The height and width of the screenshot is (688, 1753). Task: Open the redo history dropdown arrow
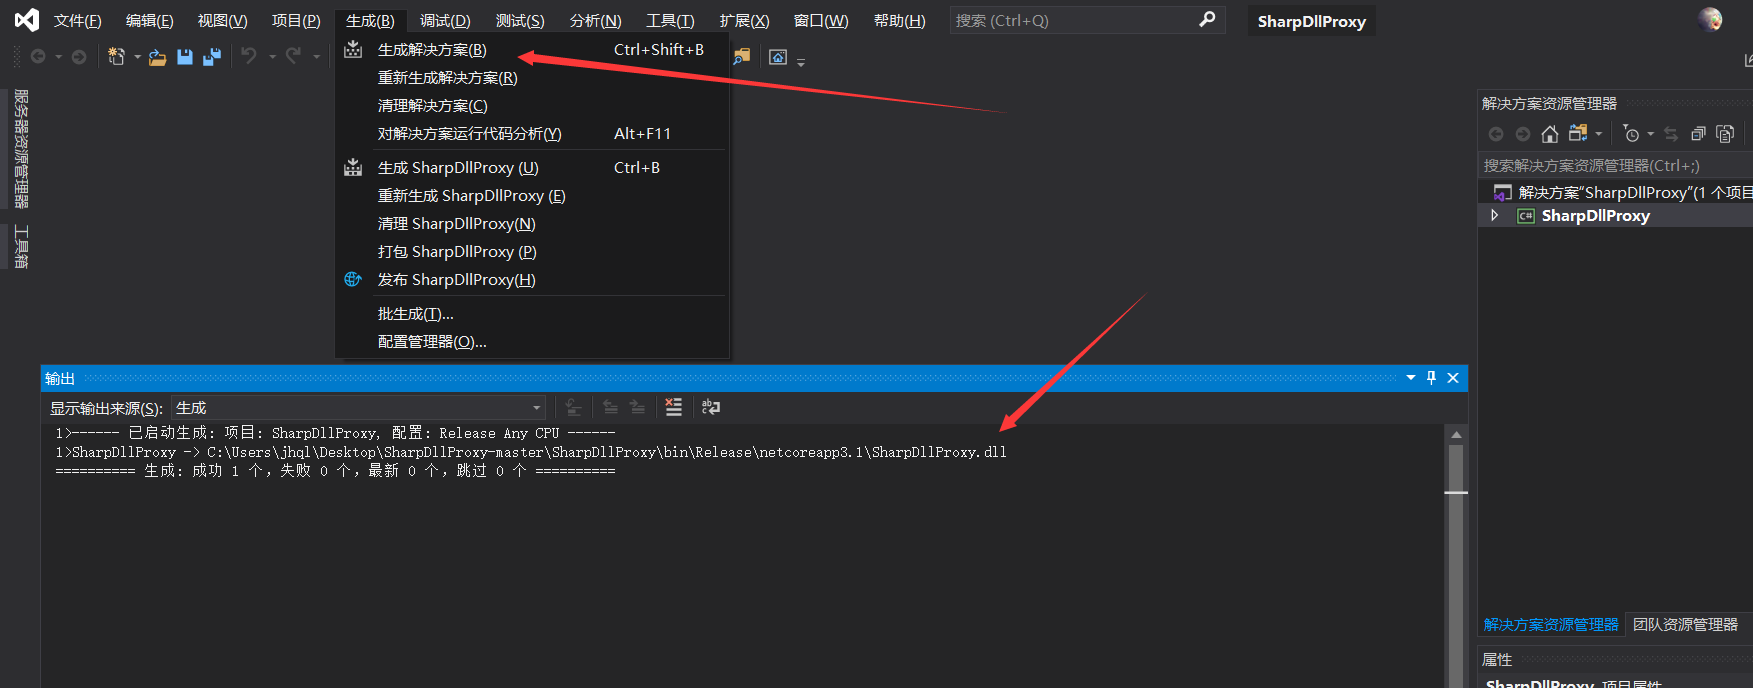click(x=316, y=57)
